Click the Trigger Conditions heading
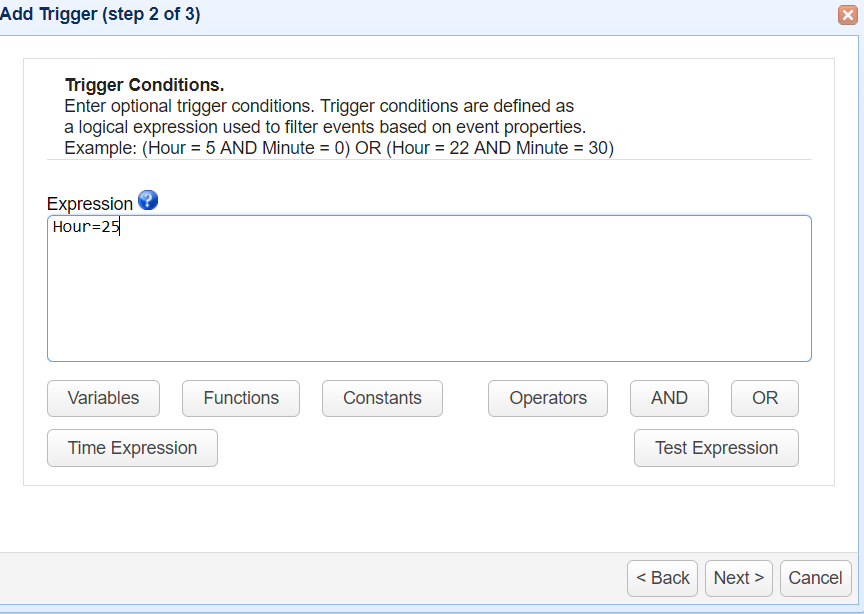The image size is (864, 614). (144, 85)
